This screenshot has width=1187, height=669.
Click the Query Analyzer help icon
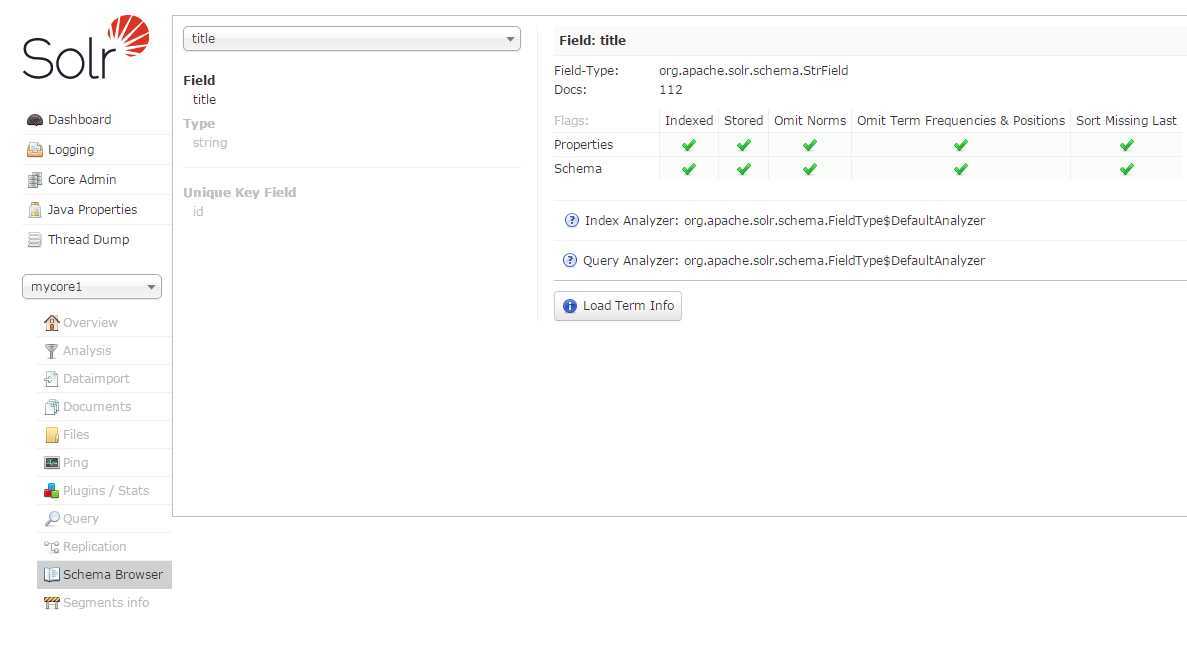pos(570,260)
